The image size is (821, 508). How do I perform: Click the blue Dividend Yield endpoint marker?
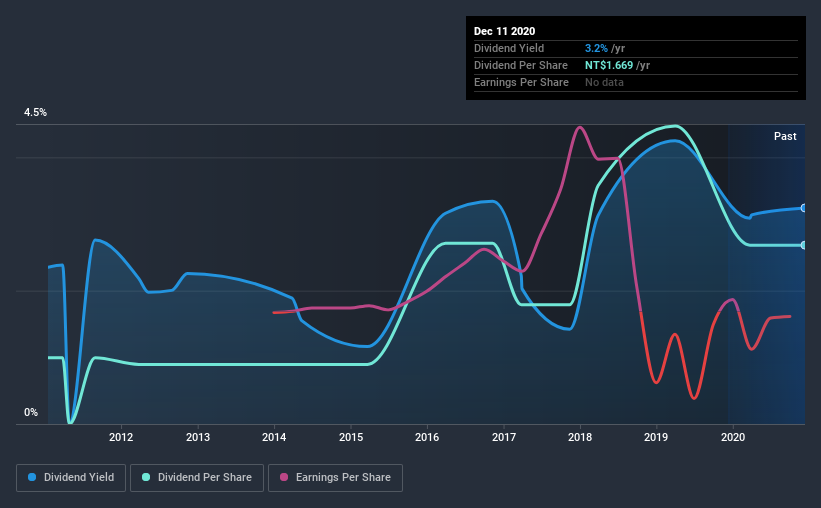click(x=803, y=208)
